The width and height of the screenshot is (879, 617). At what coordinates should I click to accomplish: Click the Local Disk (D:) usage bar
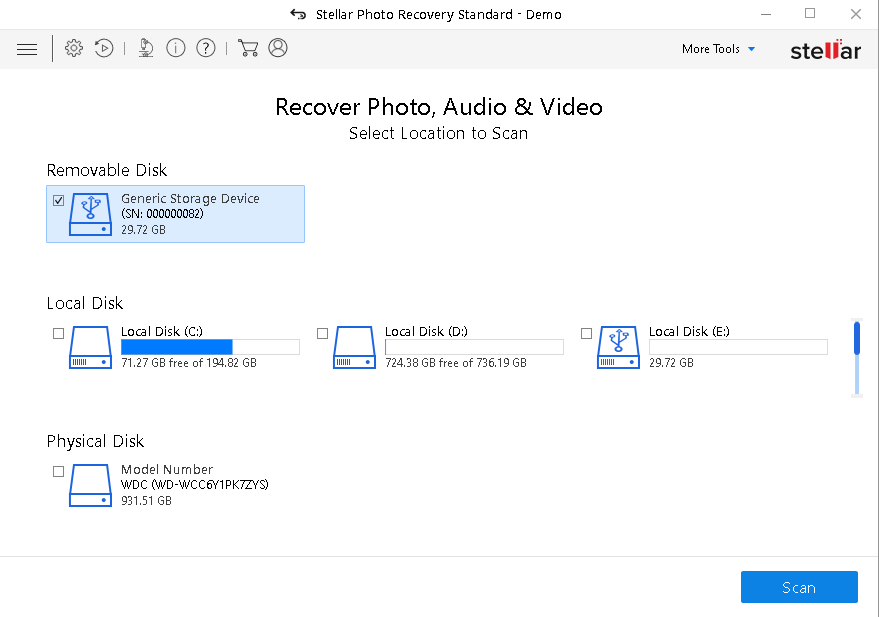coord(474,347)
